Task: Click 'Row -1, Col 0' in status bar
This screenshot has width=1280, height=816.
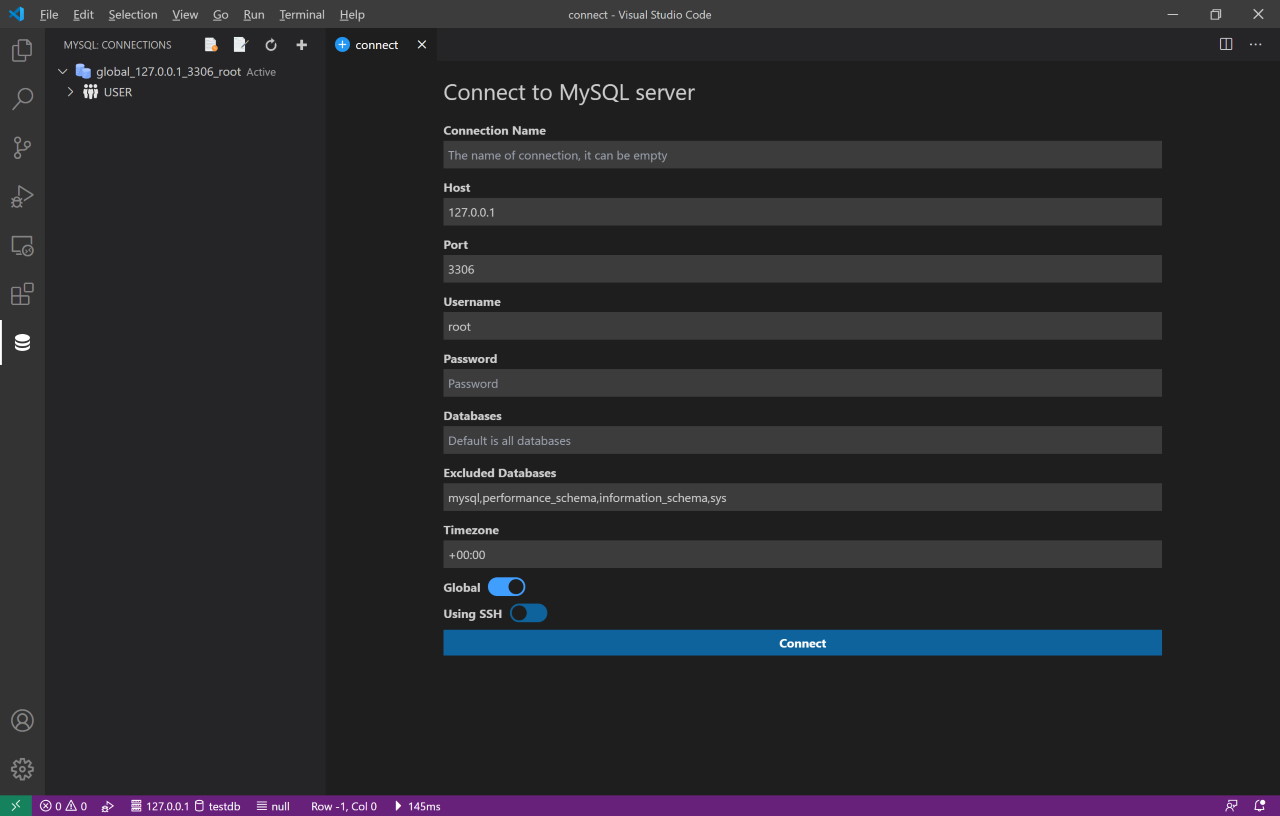Action: click(344, 806)
